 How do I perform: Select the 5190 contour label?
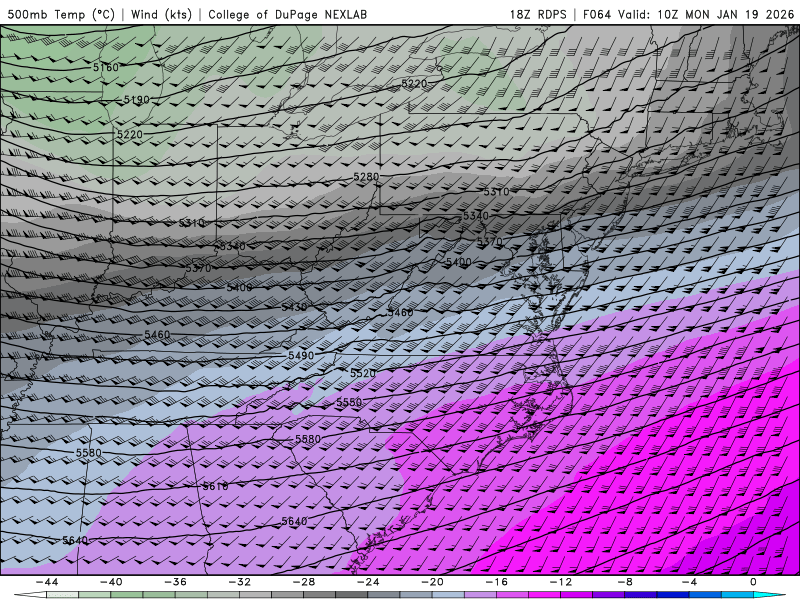tap(136, 100)
